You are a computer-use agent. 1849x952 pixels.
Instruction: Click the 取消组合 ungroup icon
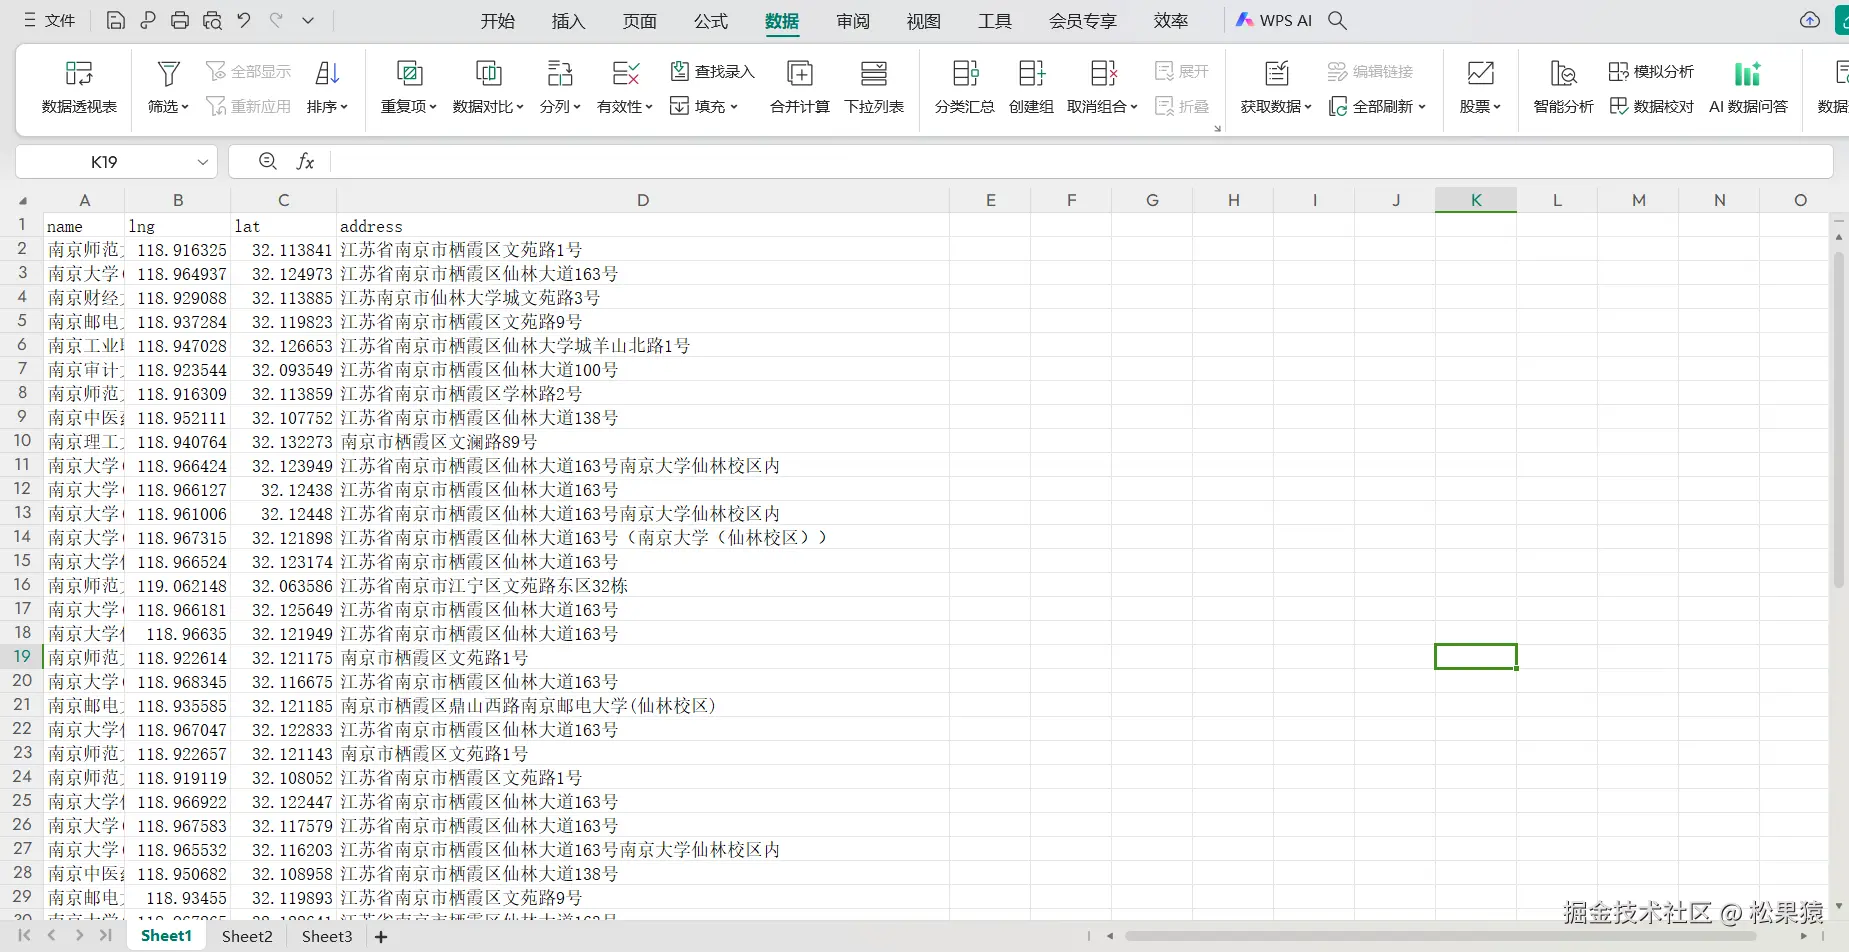tap(1103, 73)
